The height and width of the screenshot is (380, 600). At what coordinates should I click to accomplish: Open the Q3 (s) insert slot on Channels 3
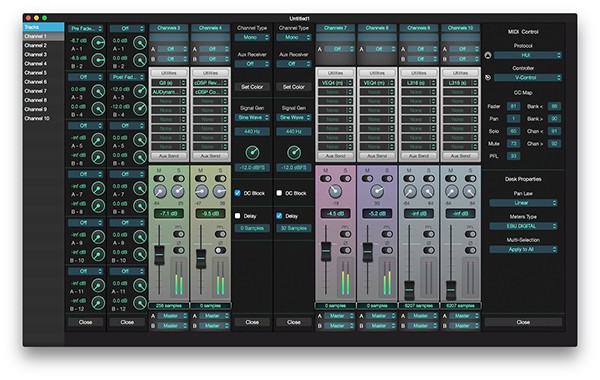(169, 83)
